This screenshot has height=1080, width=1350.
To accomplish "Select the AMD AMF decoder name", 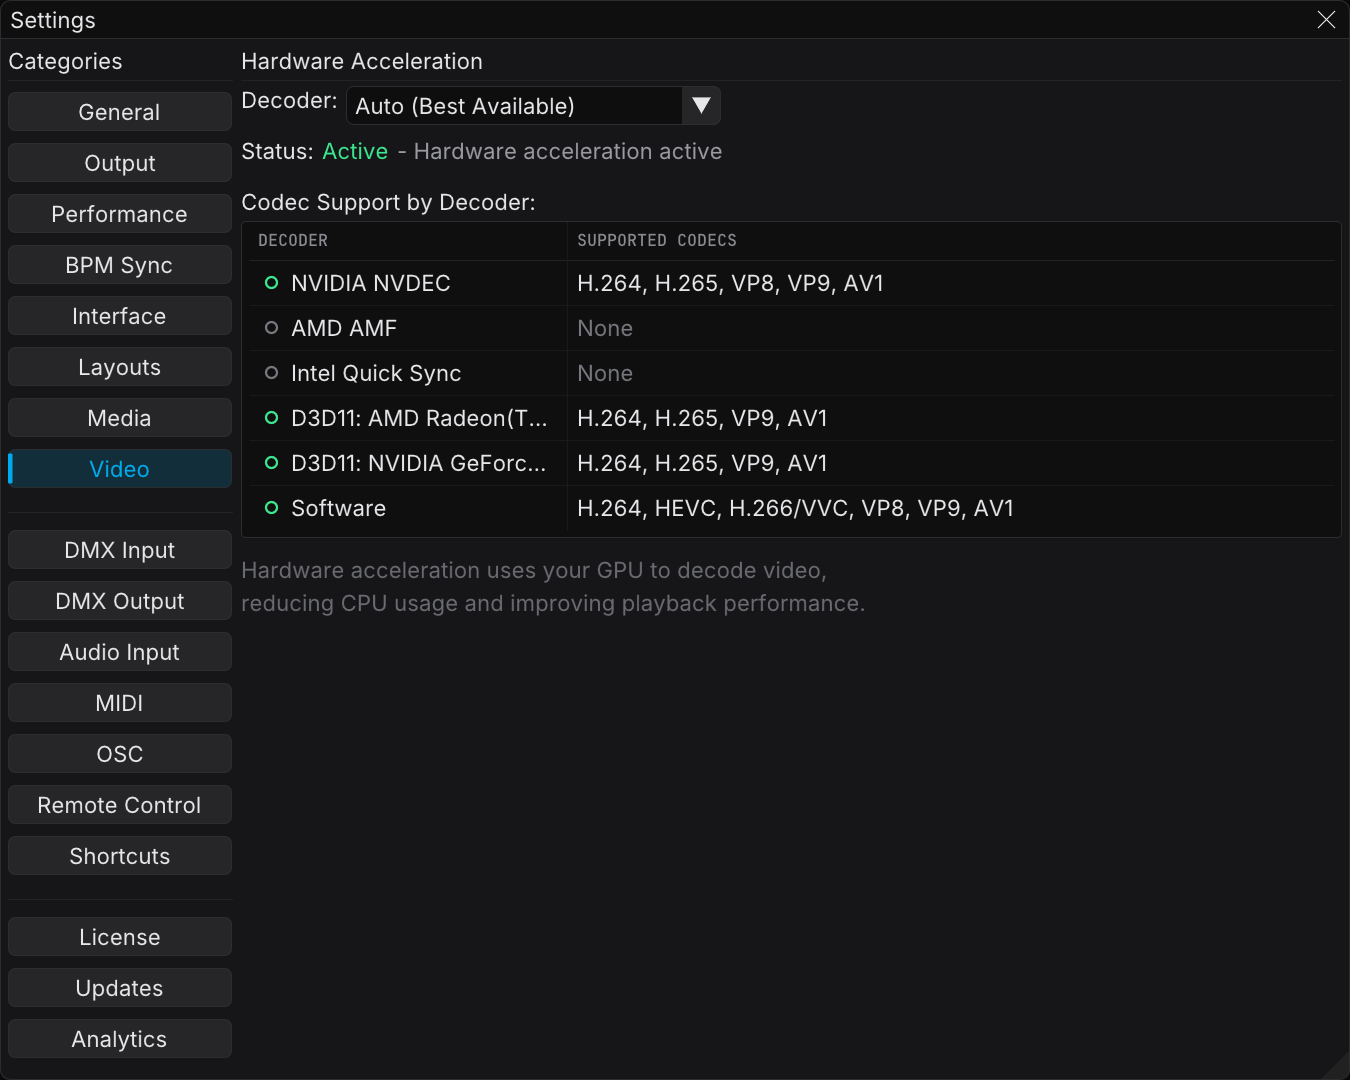I will (x=344, y=328).
